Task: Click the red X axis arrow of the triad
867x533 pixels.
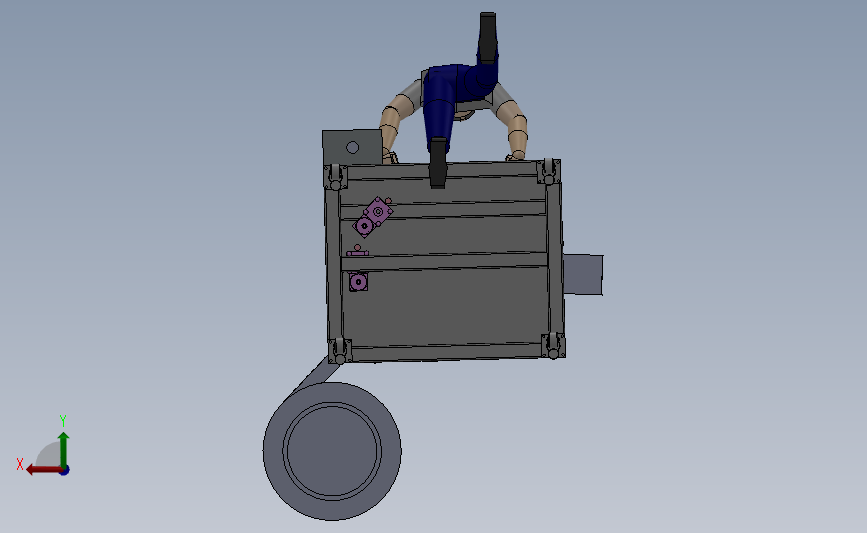Action: point(44,469)
